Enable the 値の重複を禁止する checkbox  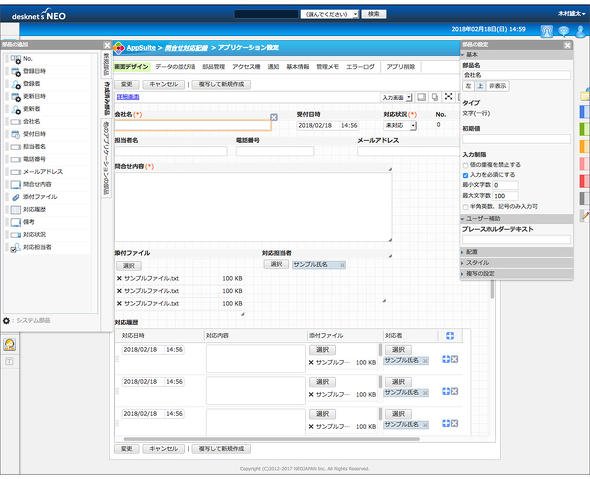click(x=465, y=165)
